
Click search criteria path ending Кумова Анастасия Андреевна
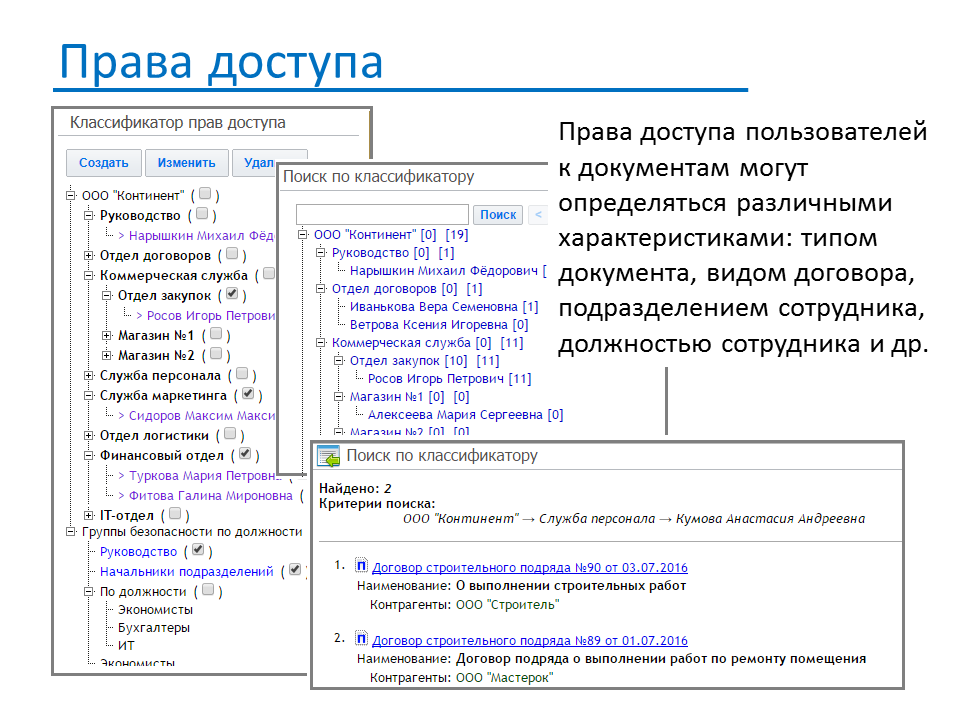(634, 519)
